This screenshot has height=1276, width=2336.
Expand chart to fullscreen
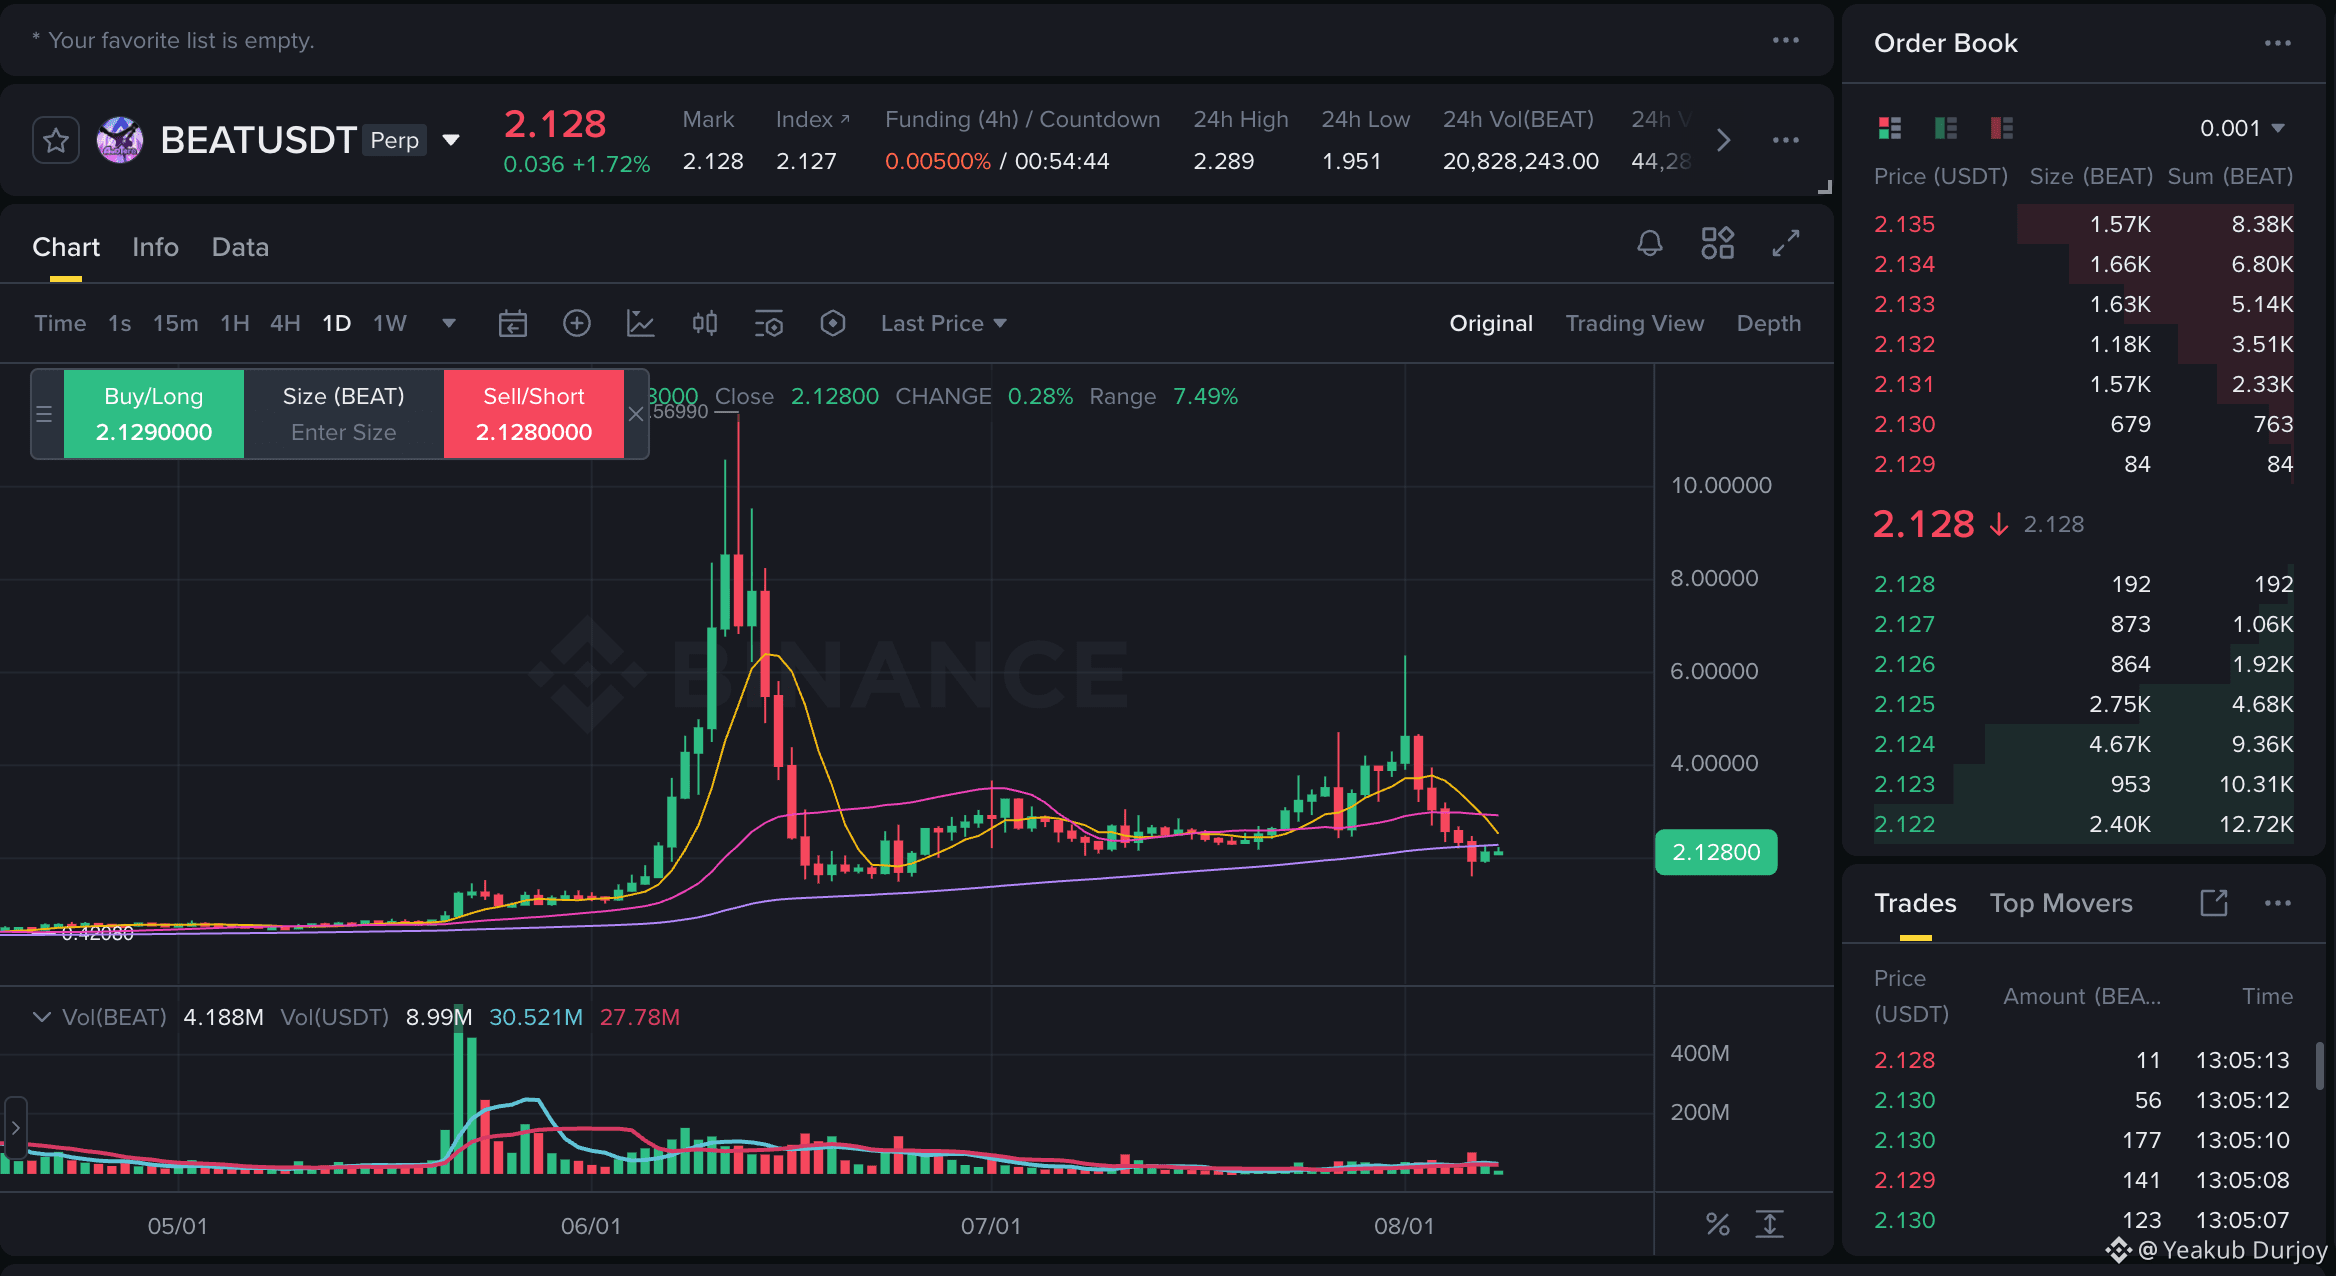click(1786, 243)
